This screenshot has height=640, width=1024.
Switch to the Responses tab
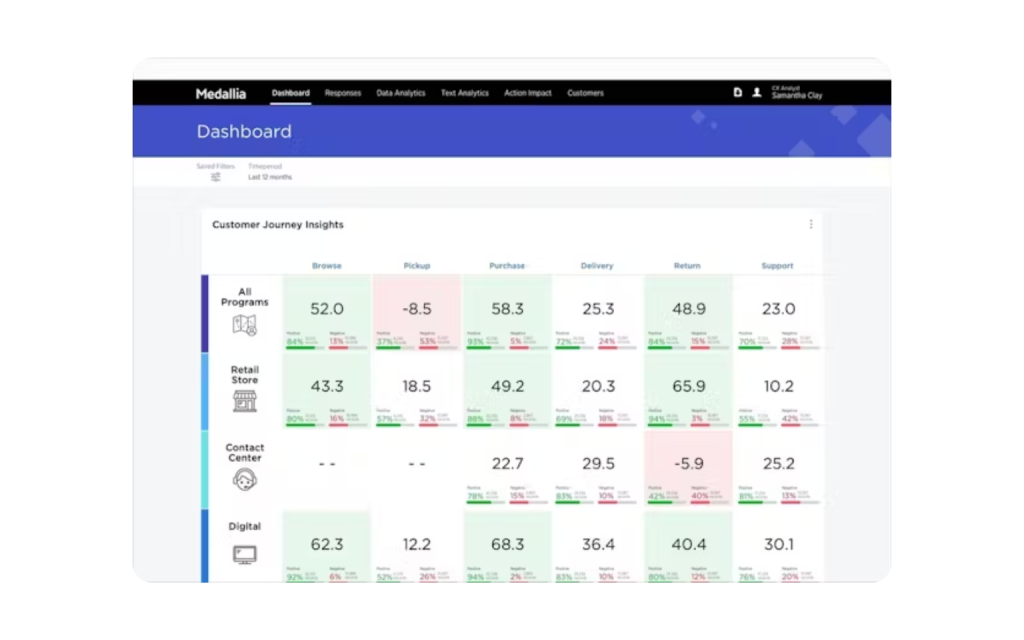point(343,93)
